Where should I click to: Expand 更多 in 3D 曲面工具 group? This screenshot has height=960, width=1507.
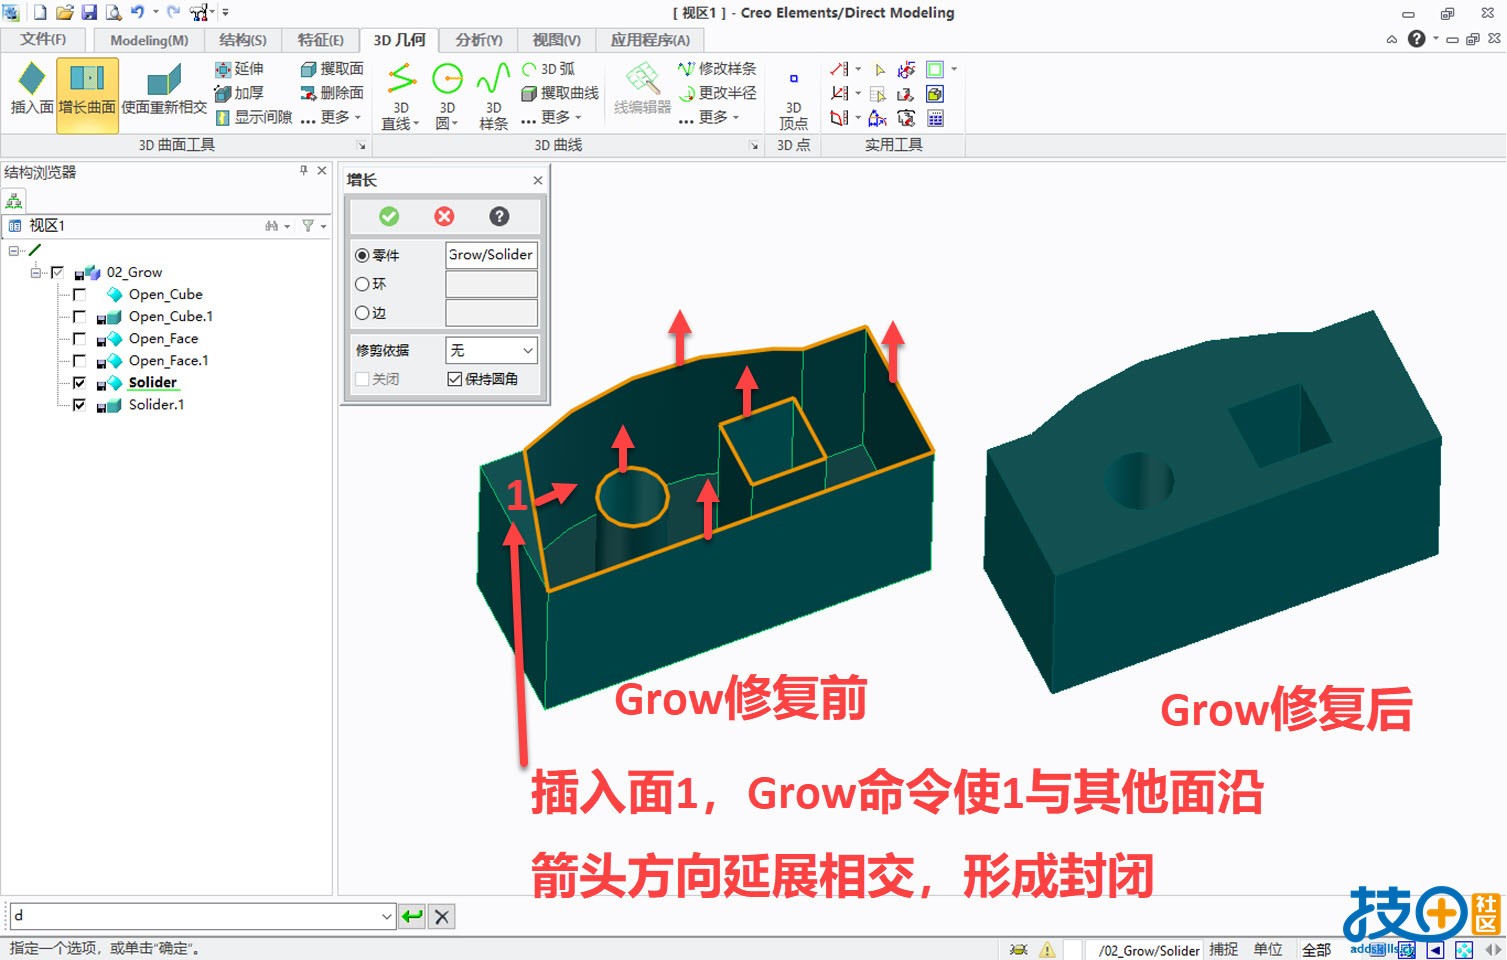tap(331, 117)
